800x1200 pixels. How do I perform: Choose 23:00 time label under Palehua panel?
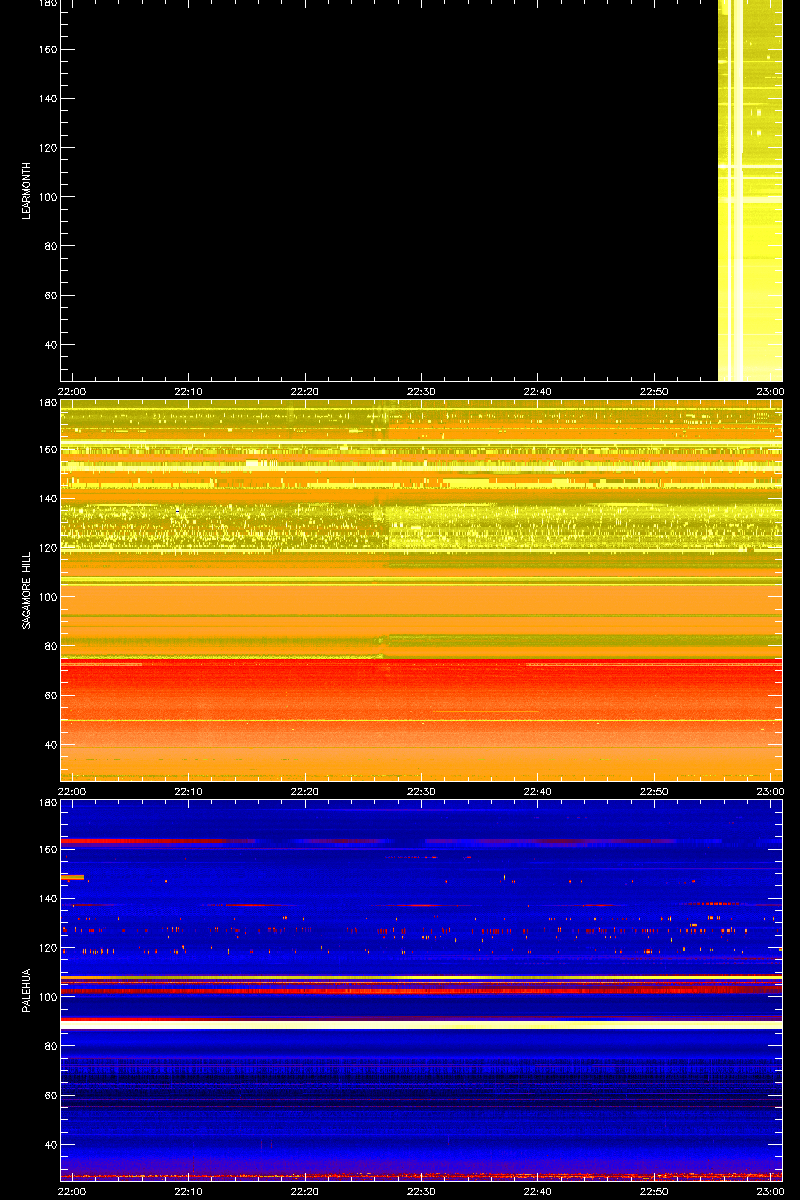click(x=770, y=1191)
